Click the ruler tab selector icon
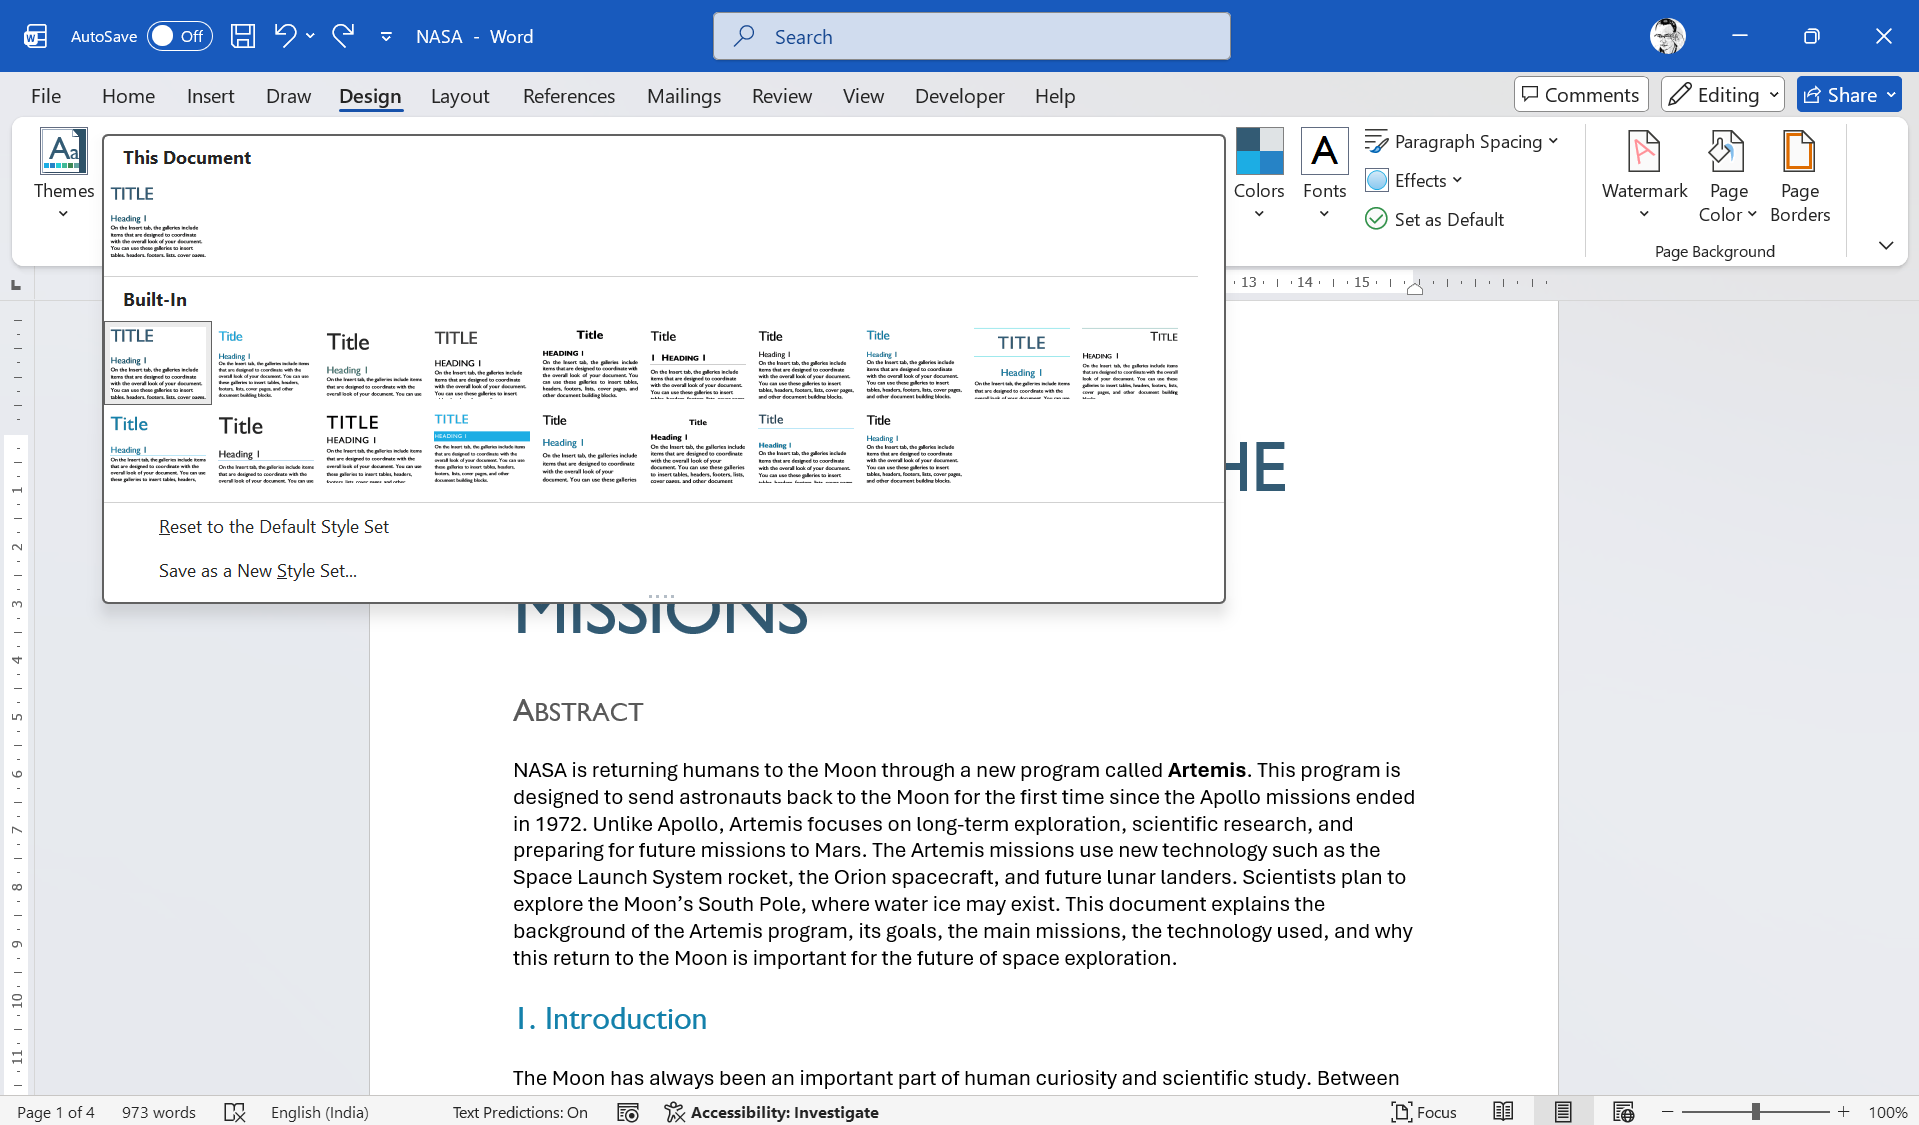Screen dimensions: 1919x1125 pyautogui.click(x=16, y=286)
